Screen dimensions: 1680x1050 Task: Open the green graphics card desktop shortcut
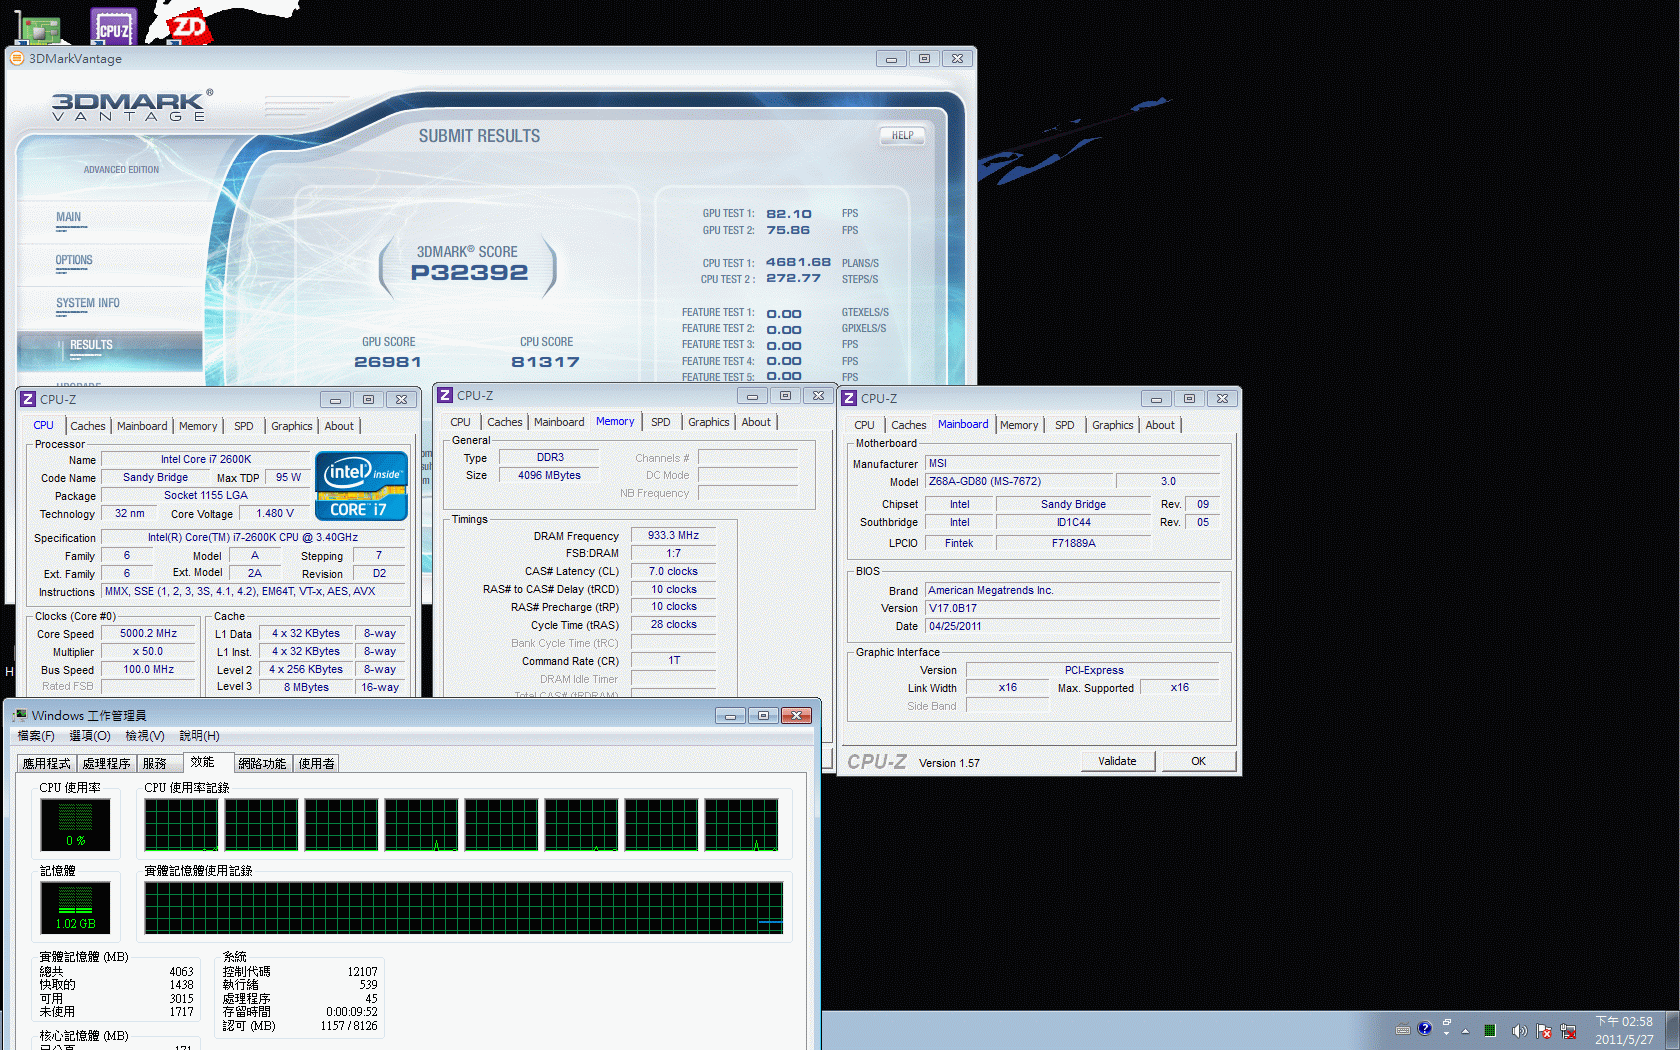[38, 29]
